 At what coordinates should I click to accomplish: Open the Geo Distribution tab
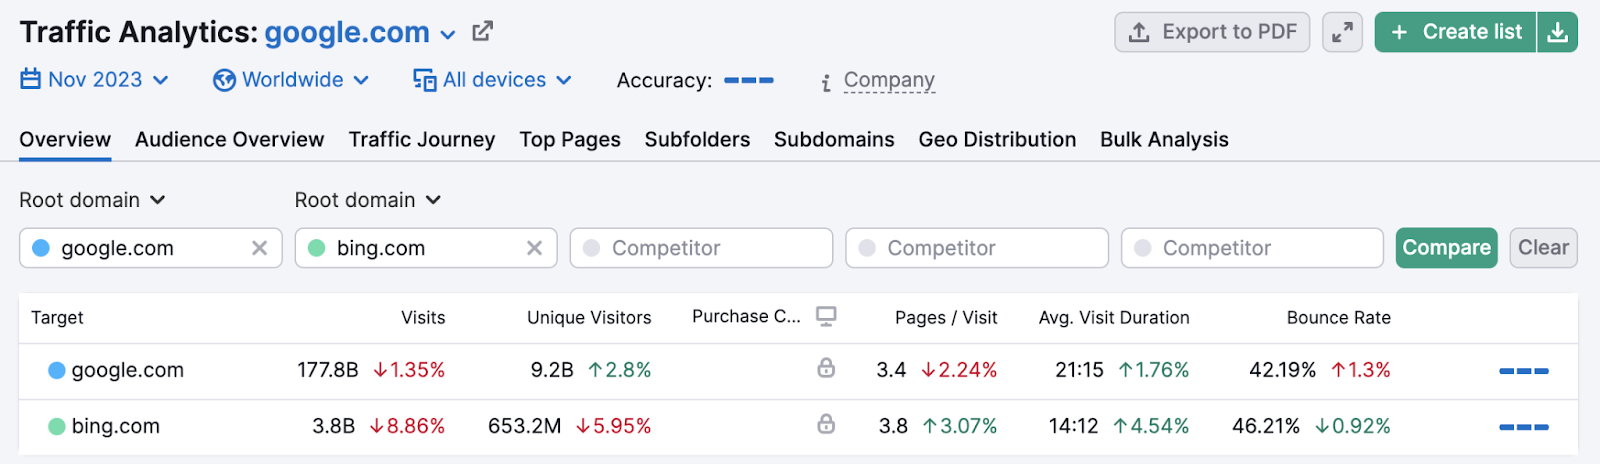pos(997,140)
